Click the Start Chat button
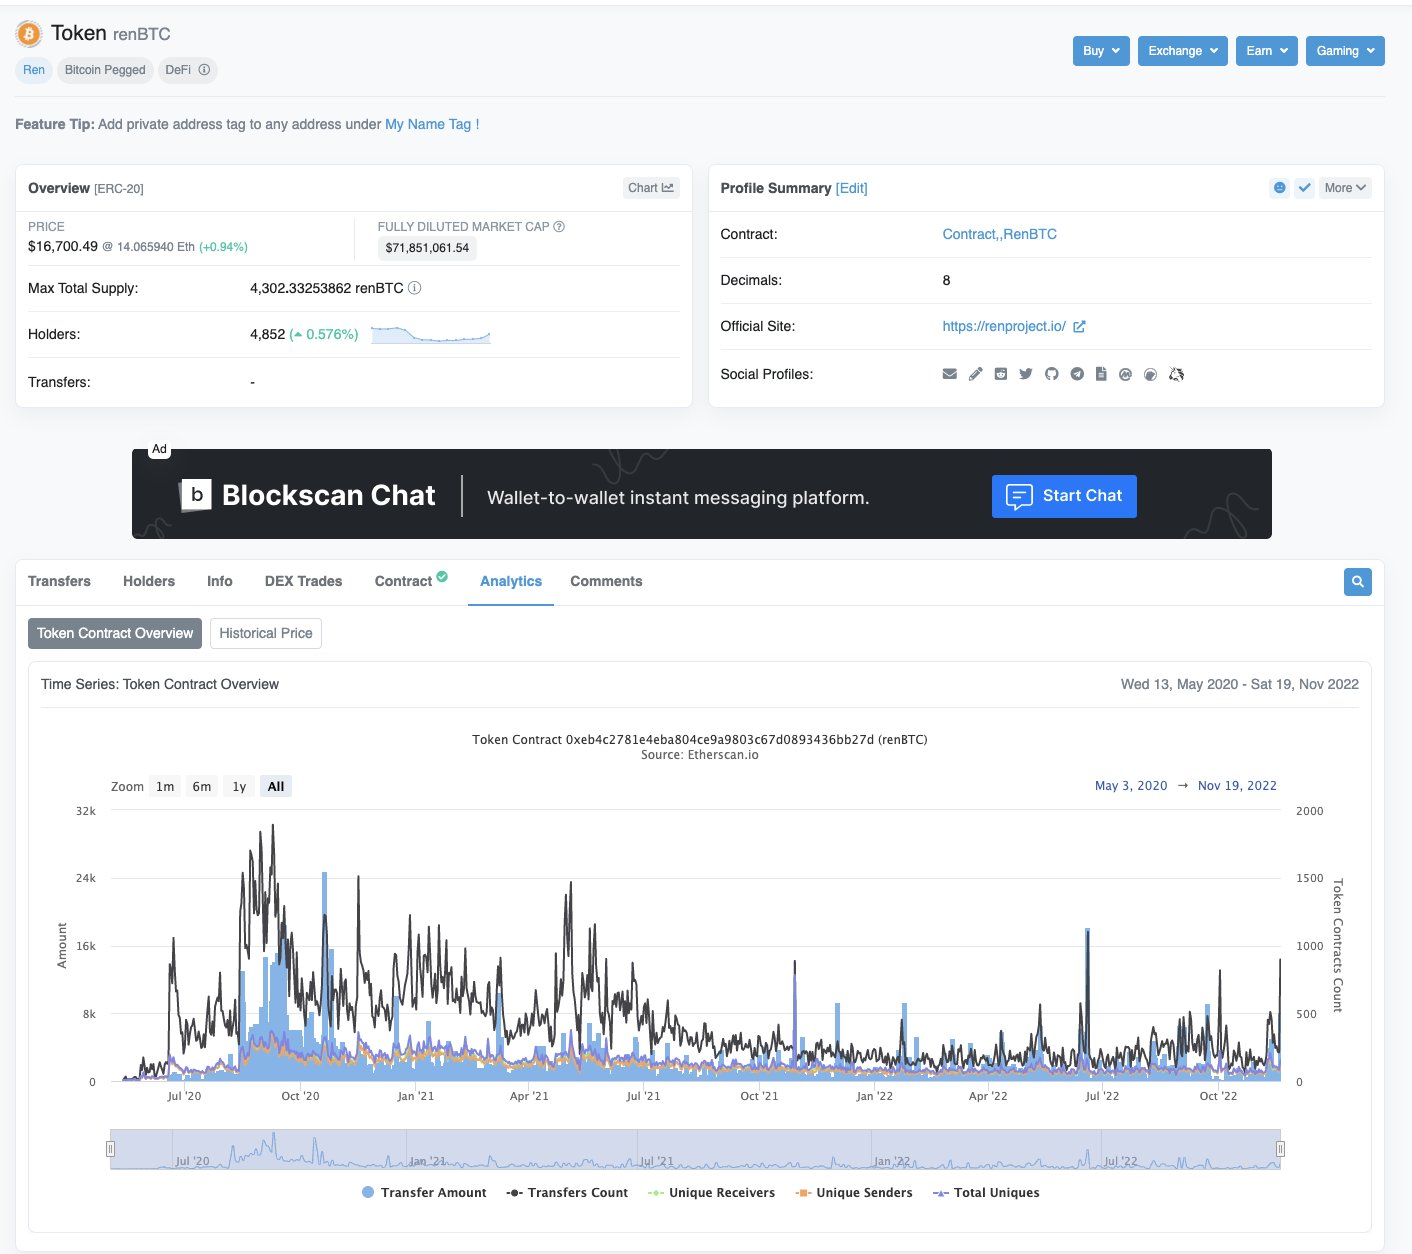Viewport: 1412px width, 1254px height. point(1064,496)
